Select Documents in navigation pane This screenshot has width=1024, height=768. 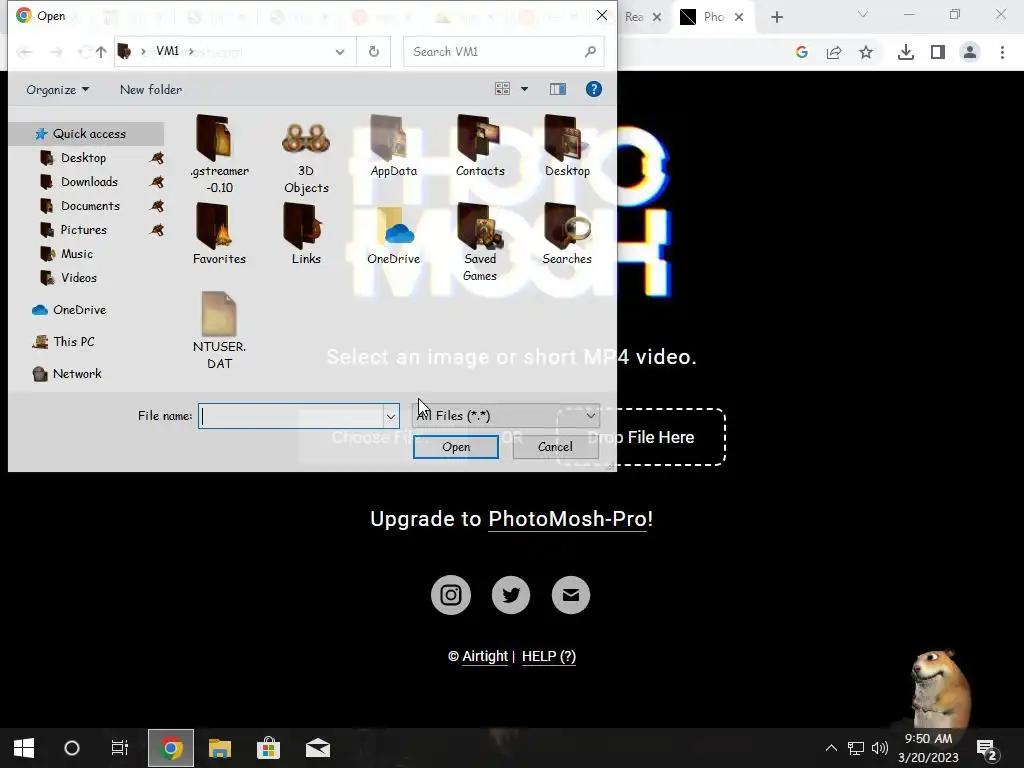[x=90, y=206]
